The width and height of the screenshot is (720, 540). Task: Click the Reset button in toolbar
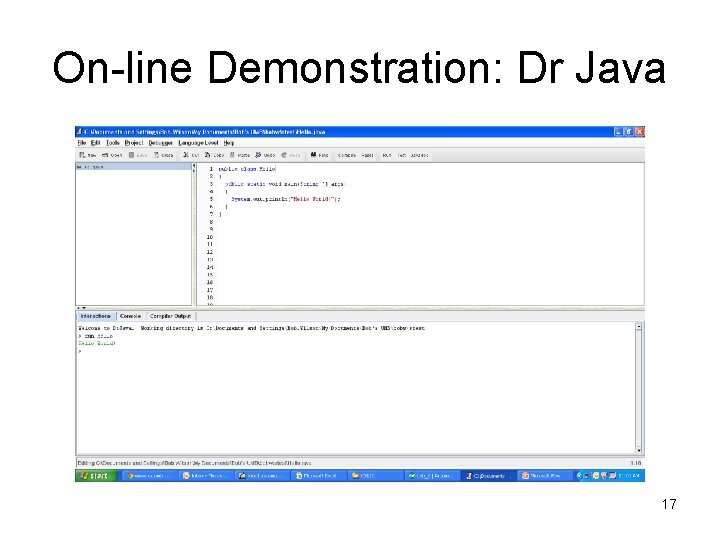(x=367, y=155)
